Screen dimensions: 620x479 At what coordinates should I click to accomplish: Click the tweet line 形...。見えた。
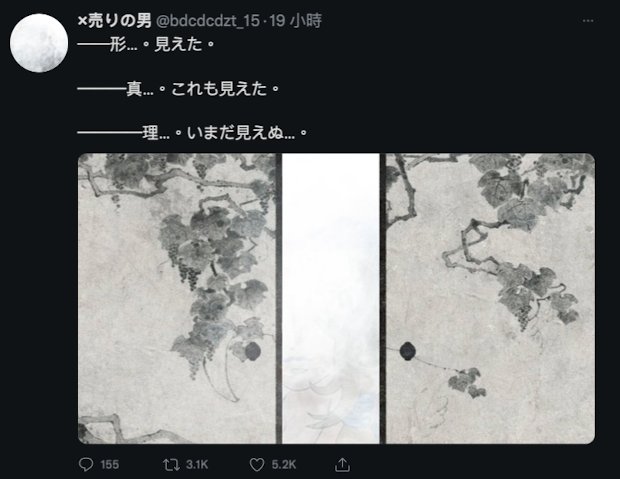146,44
